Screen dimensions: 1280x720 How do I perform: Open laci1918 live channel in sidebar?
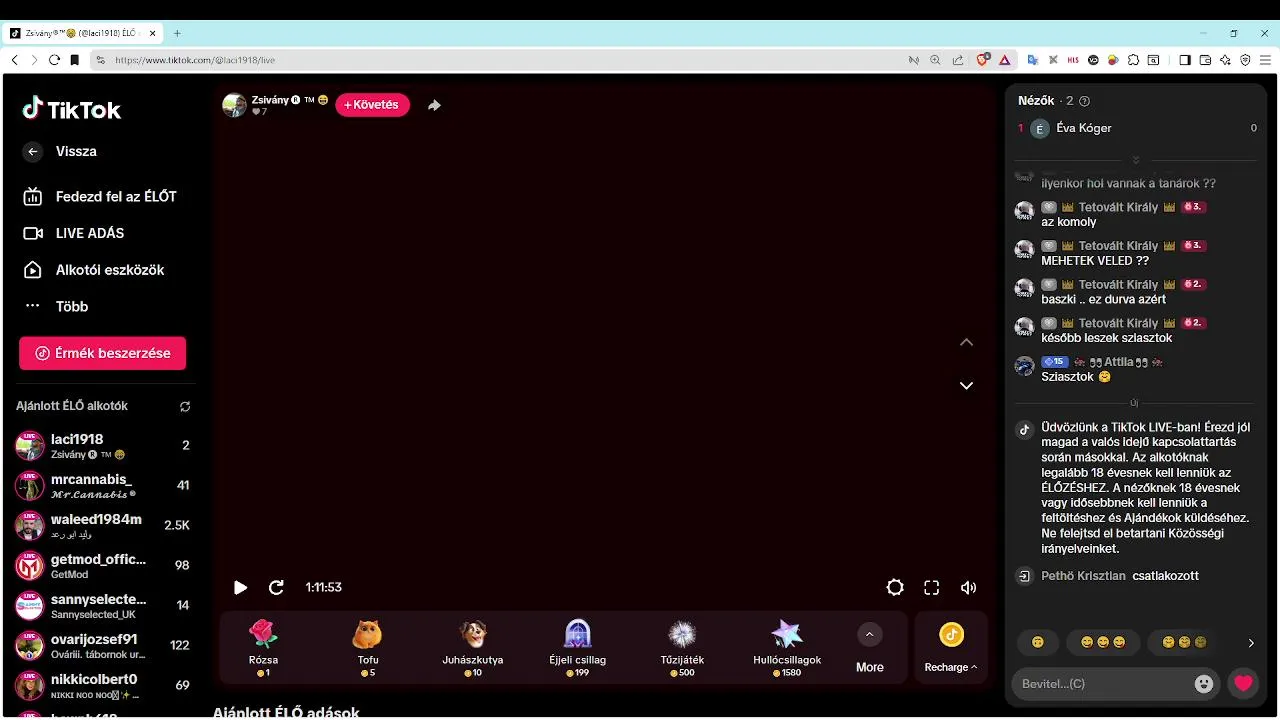pyautogui.click(x=102, y=446)
